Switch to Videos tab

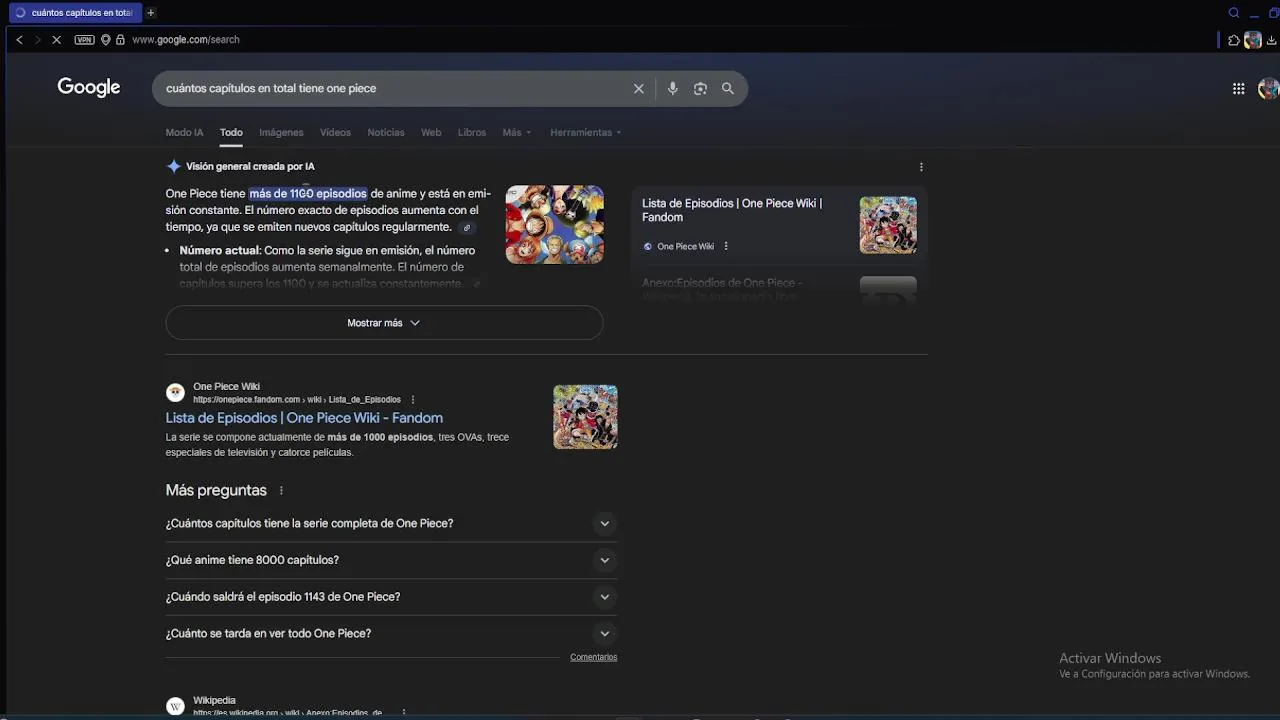[335, 133]
